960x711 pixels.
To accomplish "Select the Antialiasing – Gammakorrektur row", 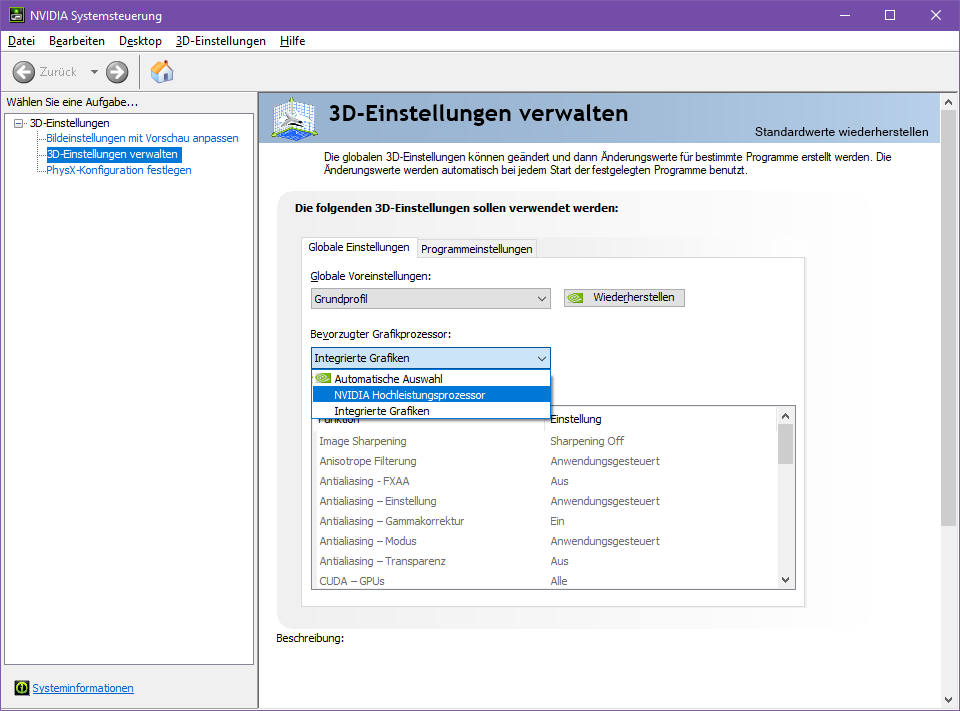I will point(545,521).
